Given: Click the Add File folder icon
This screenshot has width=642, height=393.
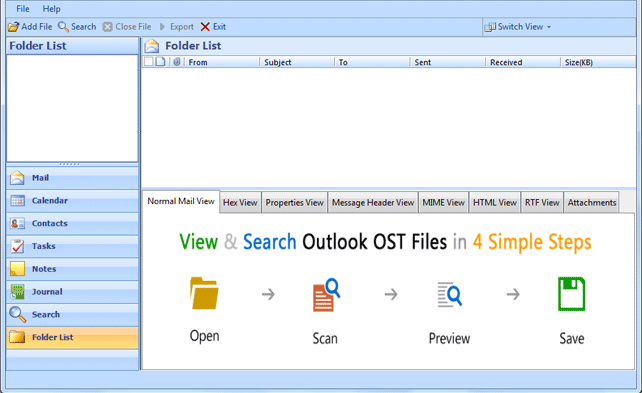Looking at the screenshot, I should 14,27.
